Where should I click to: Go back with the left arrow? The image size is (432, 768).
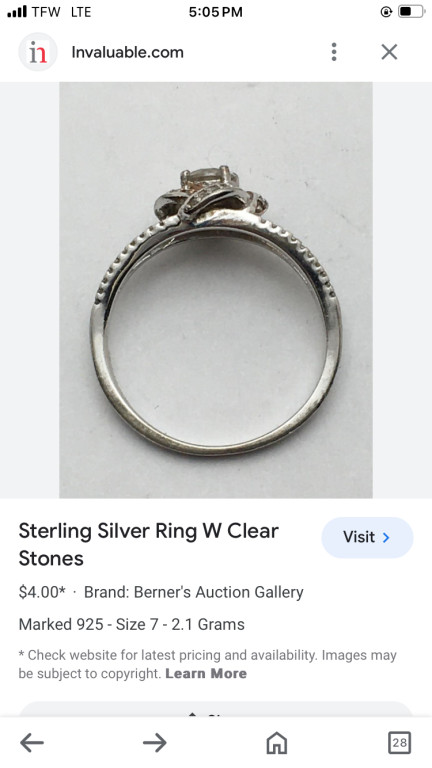point(32,743)
